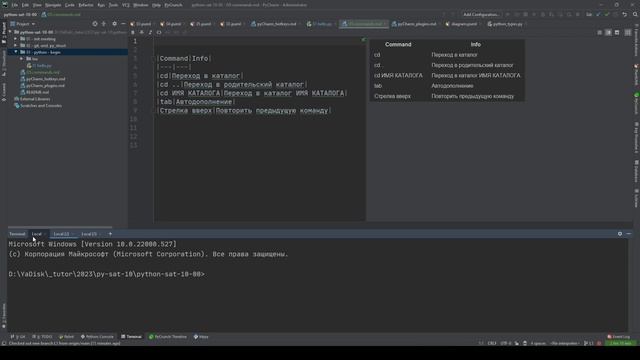Viewport: 640px width, 360px height.
Task: Switch to preview-only markdown layout
Action: coord(617,32)
